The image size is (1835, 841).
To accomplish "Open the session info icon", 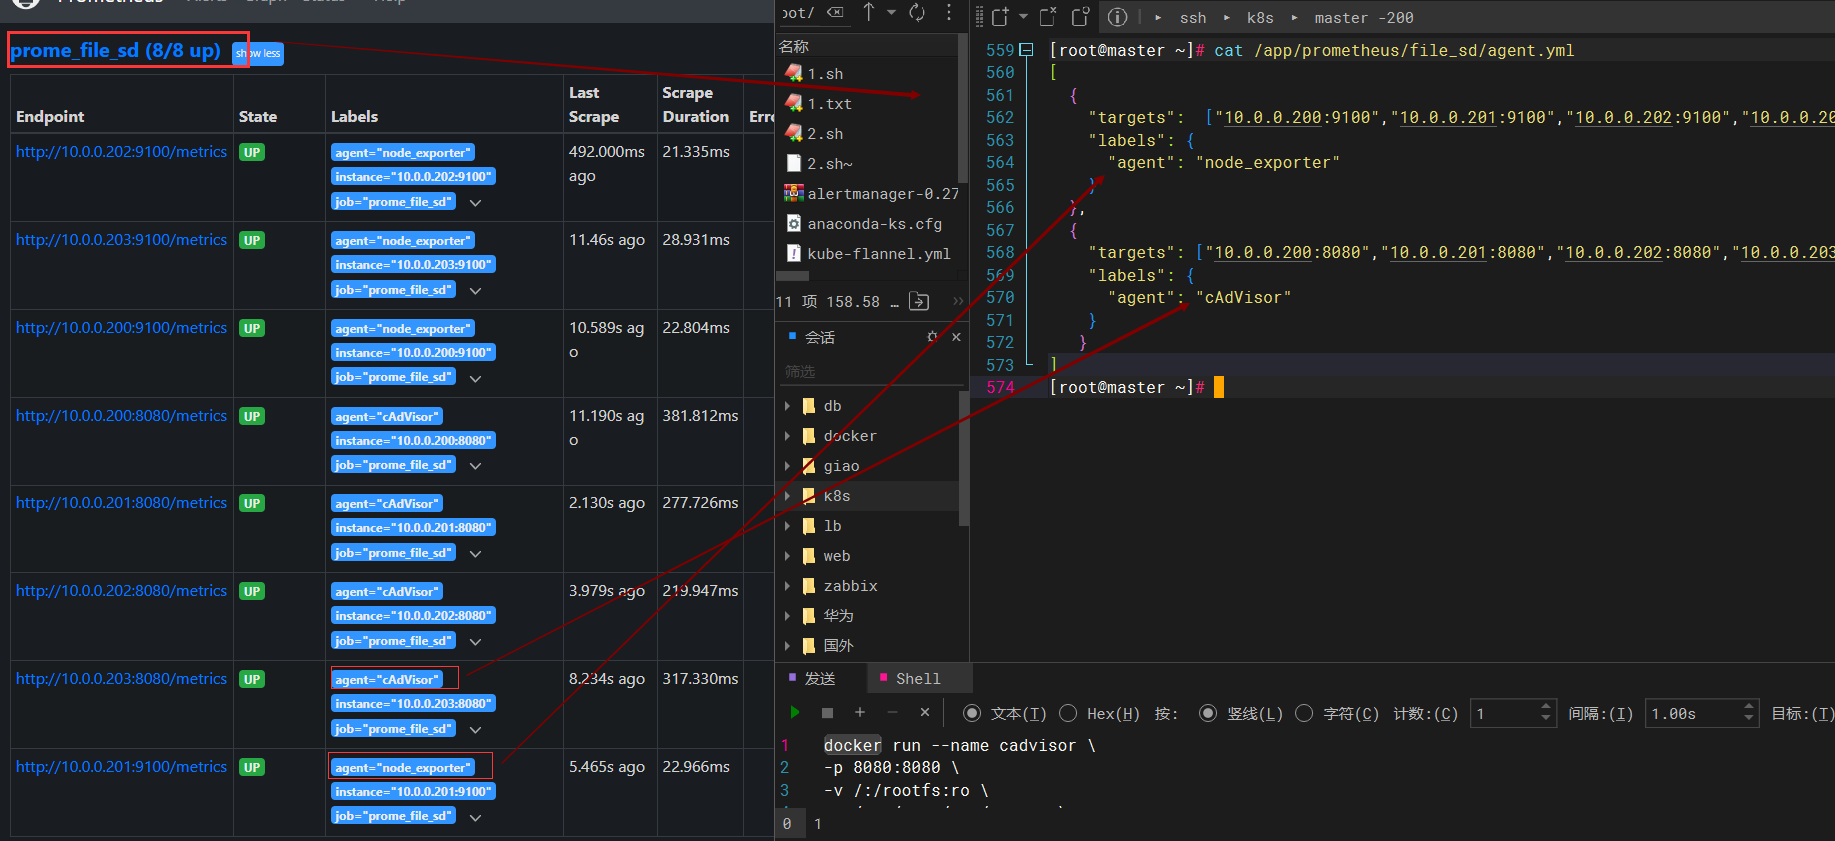I will pyautogui.click(x=1118, y=17).
